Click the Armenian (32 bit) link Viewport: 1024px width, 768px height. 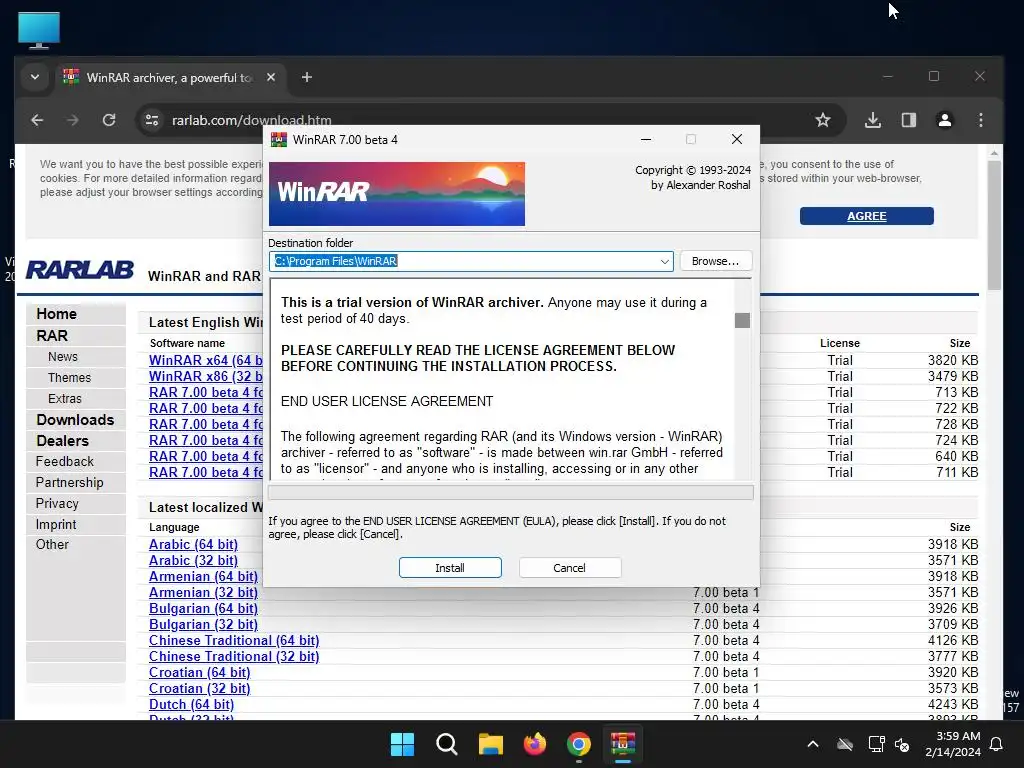pos(203,592)
